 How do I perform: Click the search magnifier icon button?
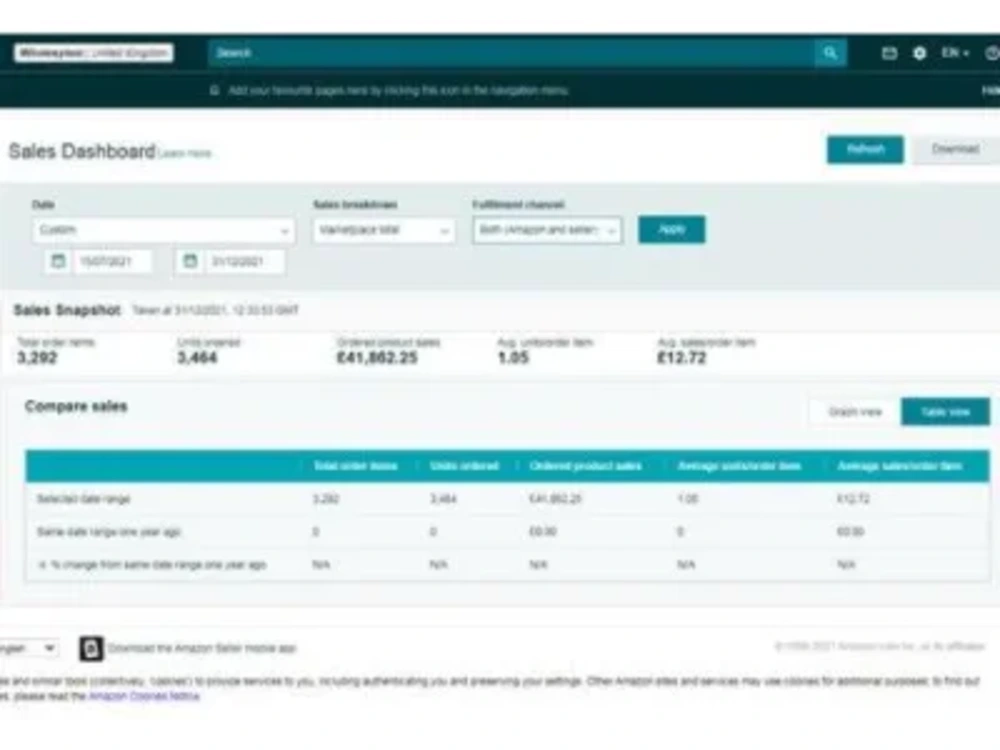tap(830, 53)
